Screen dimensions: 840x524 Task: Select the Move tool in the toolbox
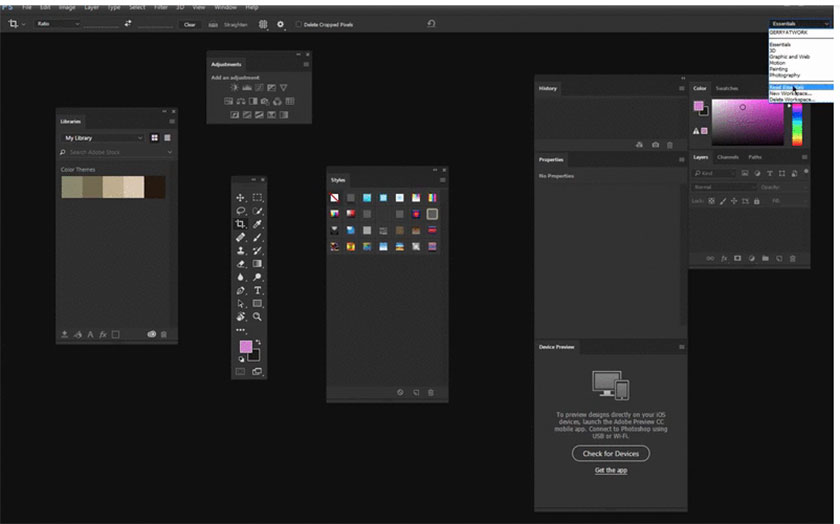pos(241,198)
